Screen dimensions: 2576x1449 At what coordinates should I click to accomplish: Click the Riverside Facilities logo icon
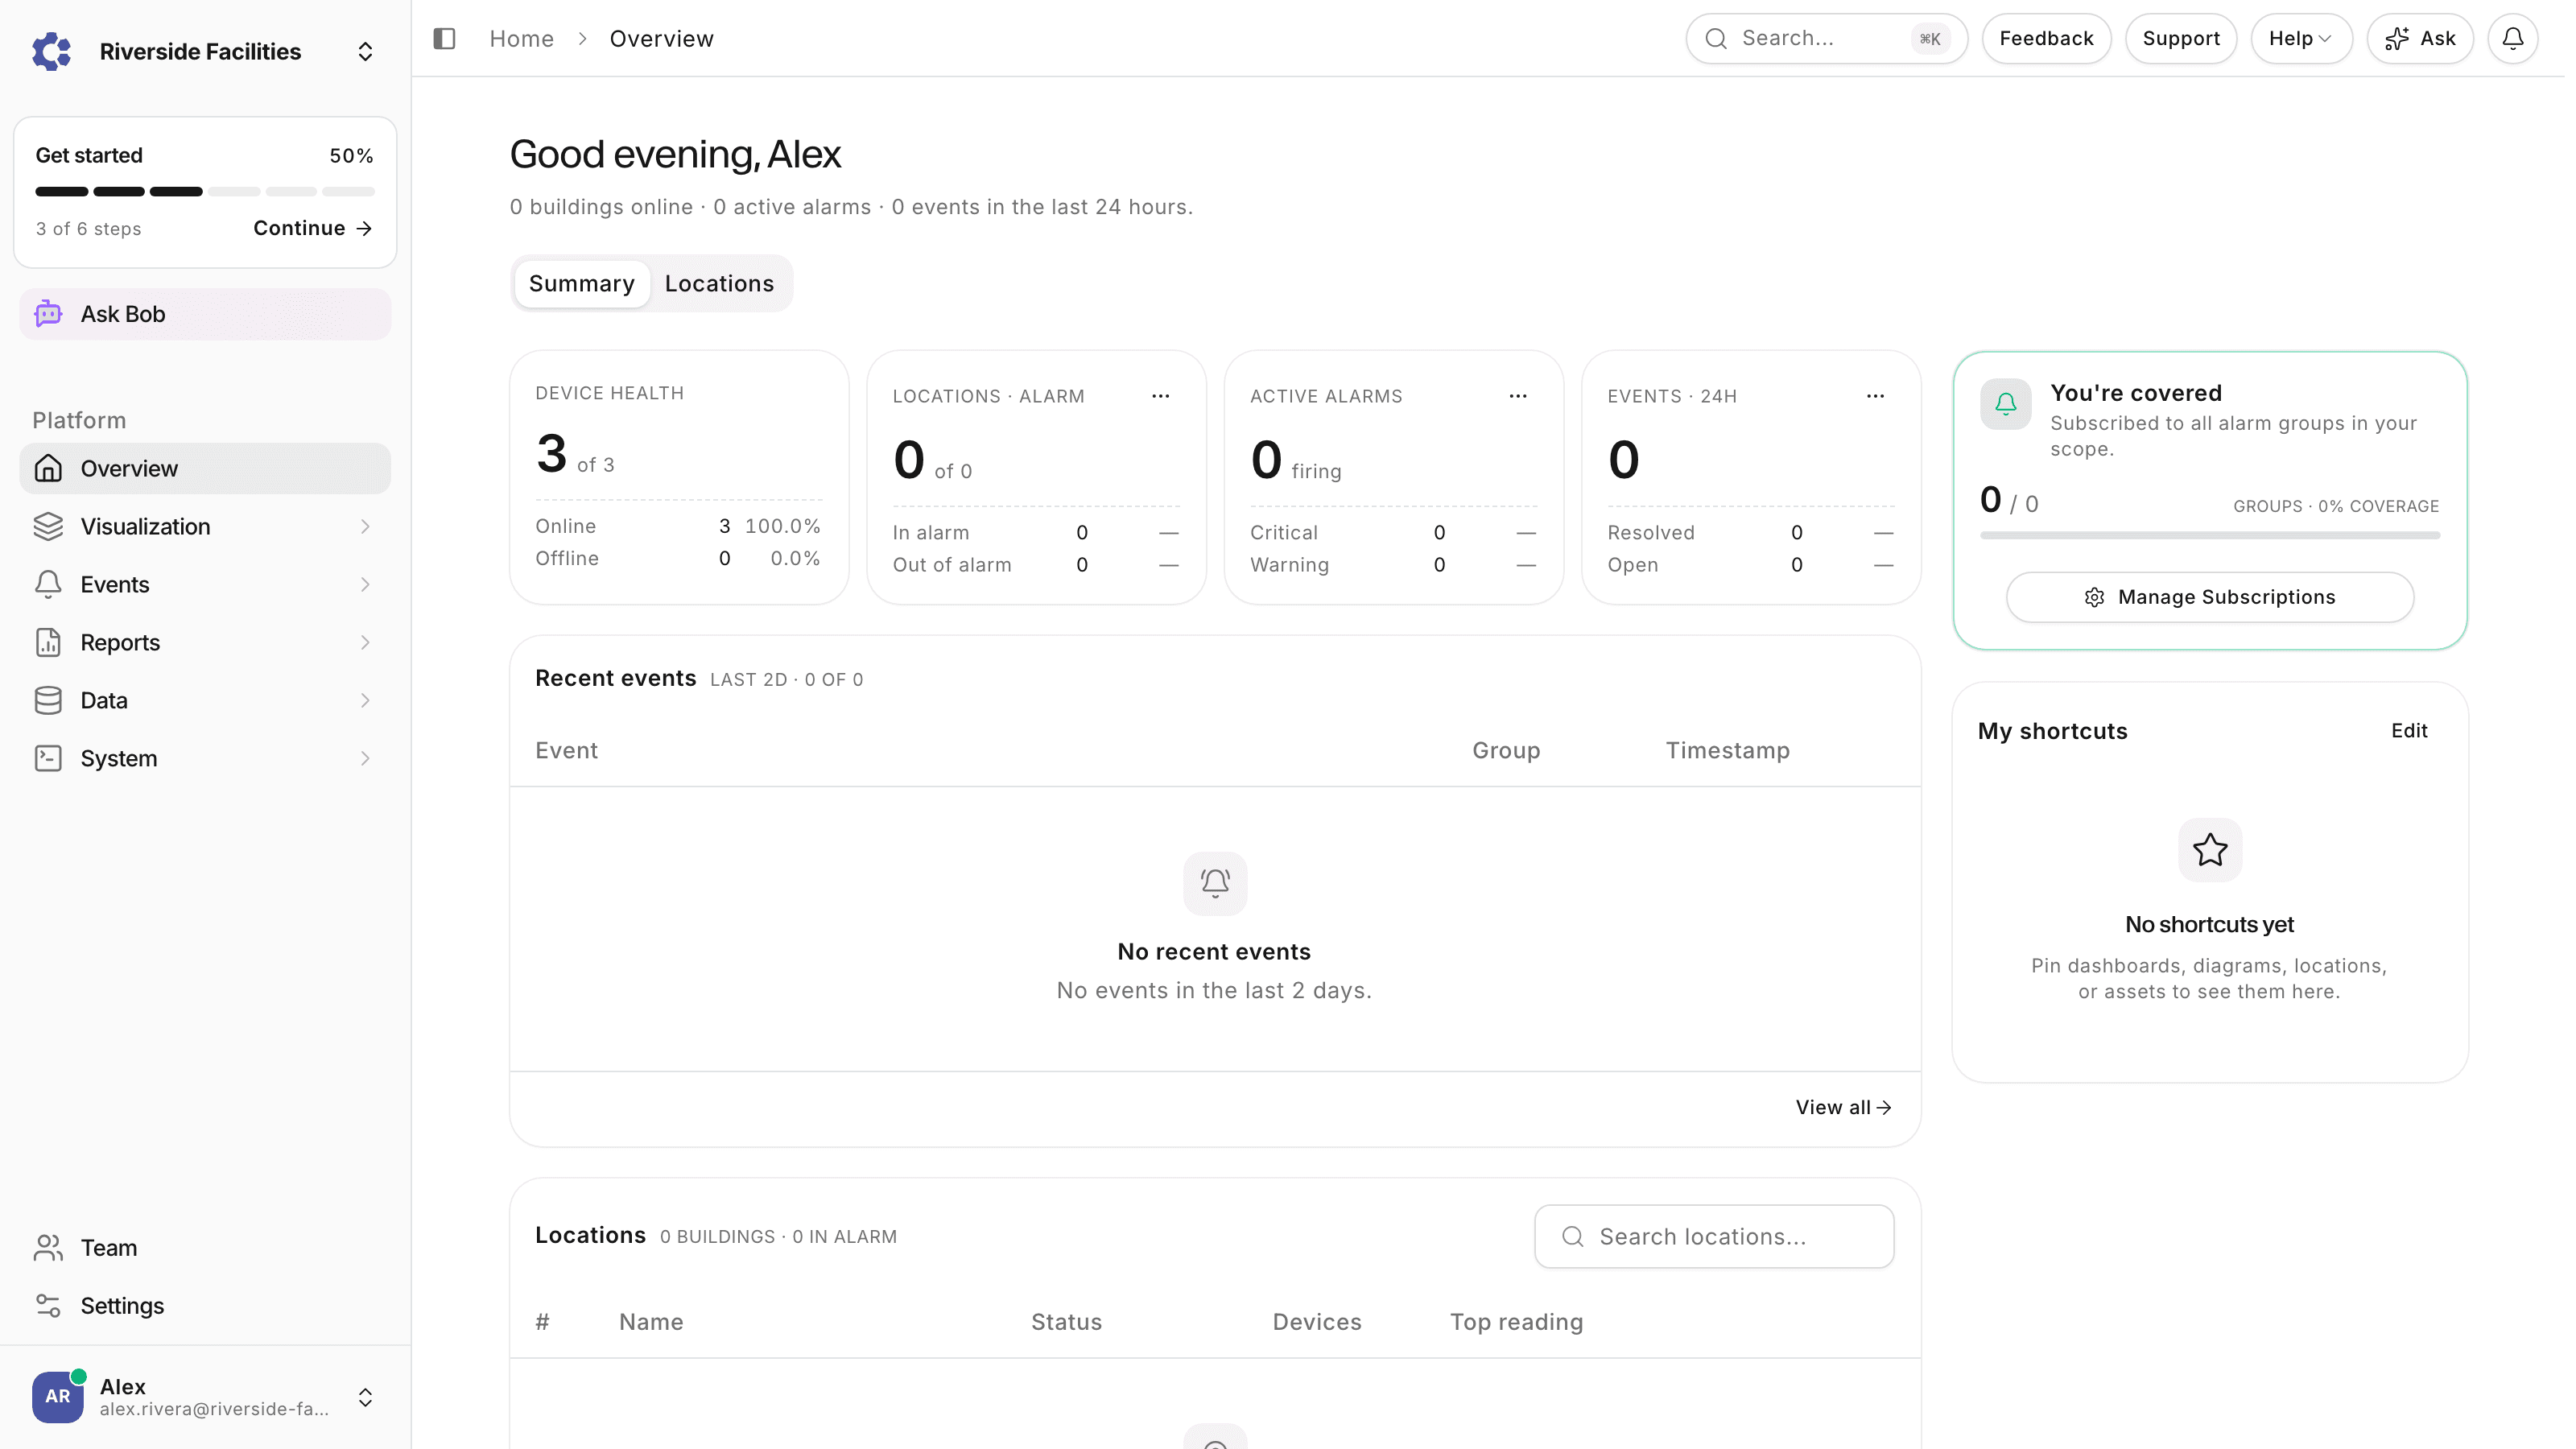coord(51,51)
